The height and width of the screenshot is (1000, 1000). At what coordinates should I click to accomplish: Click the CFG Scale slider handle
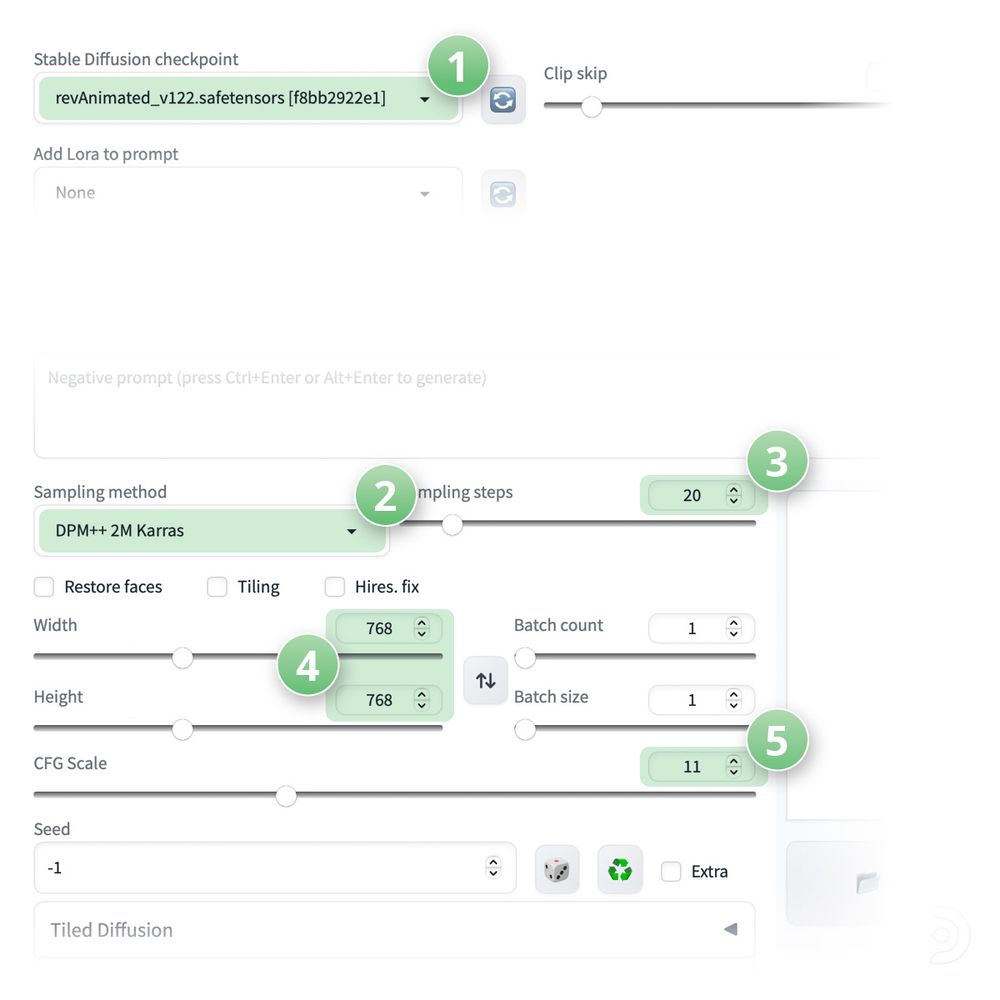click(x=286, y=796)
